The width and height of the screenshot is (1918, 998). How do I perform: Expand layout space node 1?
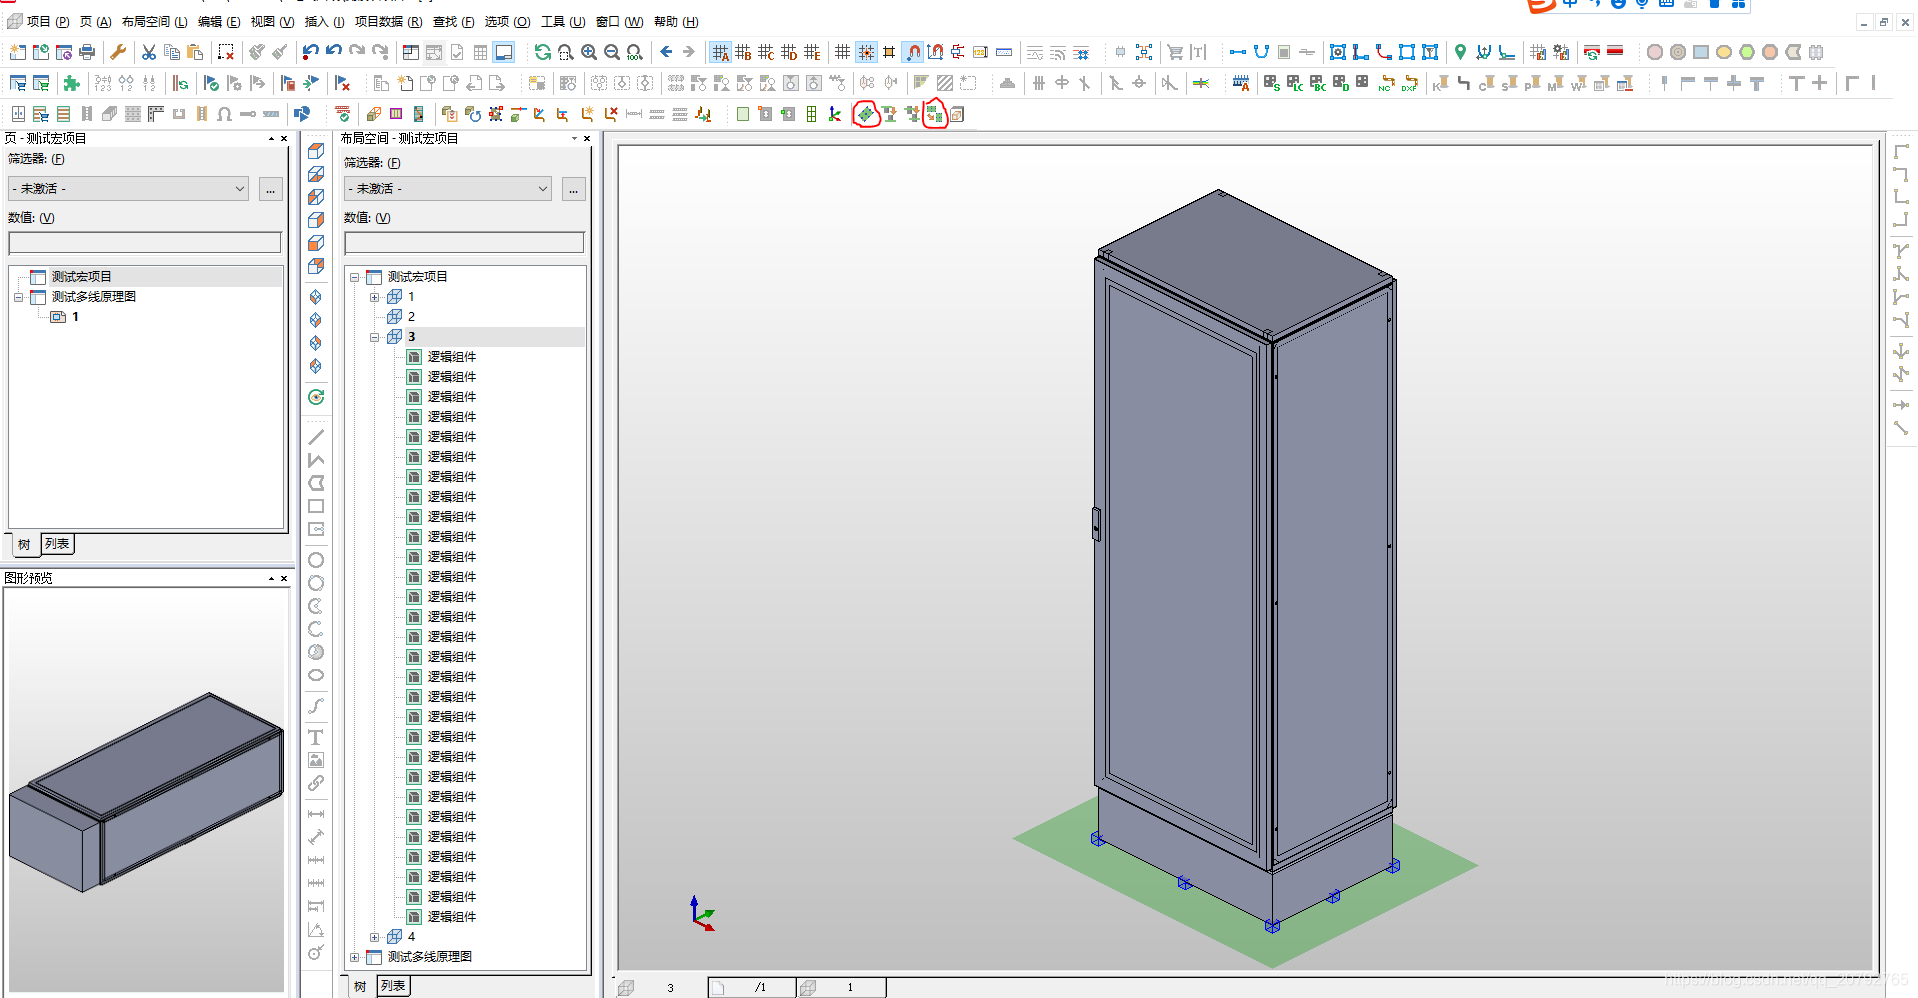(374, 297)
